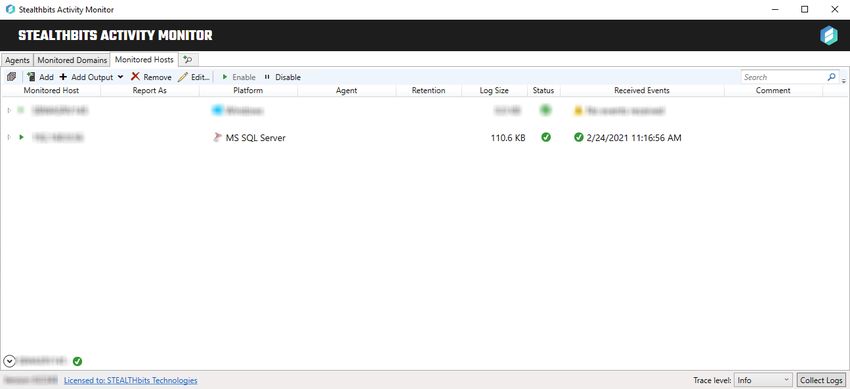Remove the selected host
The height and width of the screenshot is (389, 850).
click(151, 77)
